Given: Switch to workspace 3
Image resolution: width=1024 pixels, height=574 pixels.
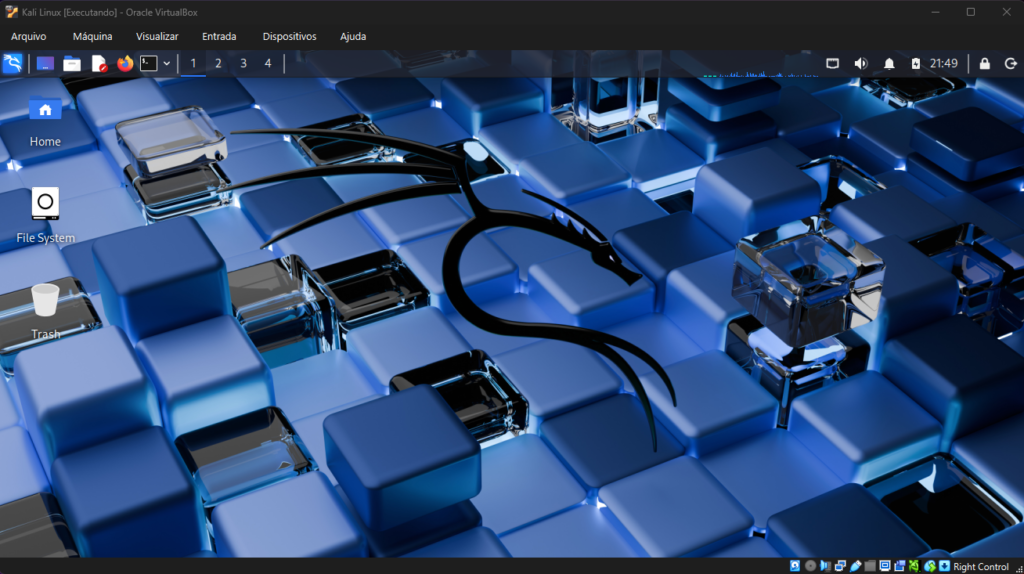Looking at the screenshot, I should coord(243,64).
